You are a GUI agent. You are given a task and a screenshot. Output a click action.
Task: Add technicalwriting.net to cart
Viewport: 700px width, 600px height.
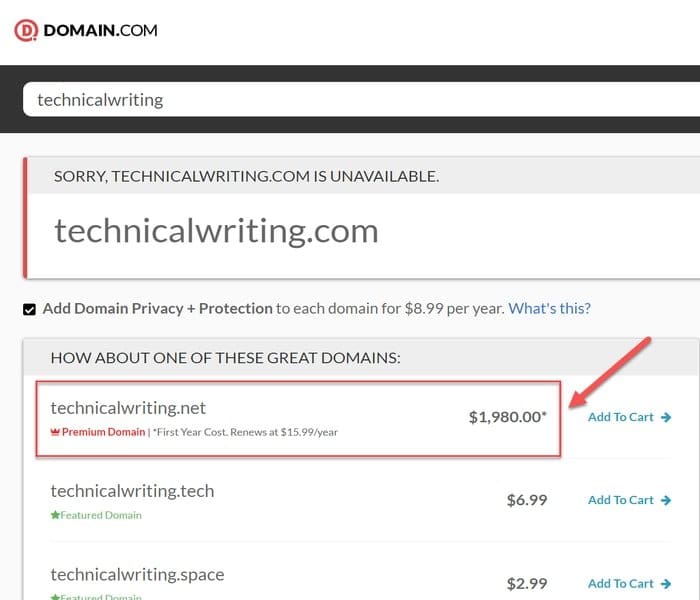click(x=621, y=417)
